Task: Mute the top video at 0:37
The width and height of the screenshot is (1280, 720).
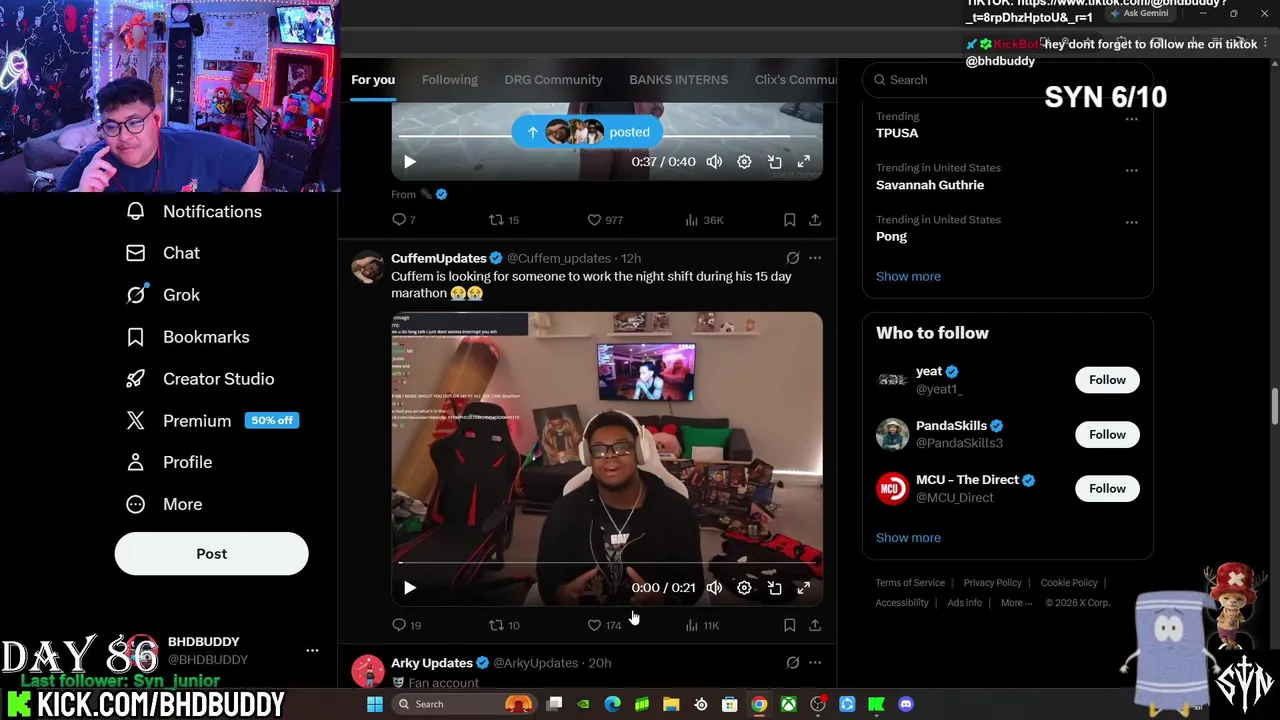Action: pyautogui.click(x=714, y=161)
